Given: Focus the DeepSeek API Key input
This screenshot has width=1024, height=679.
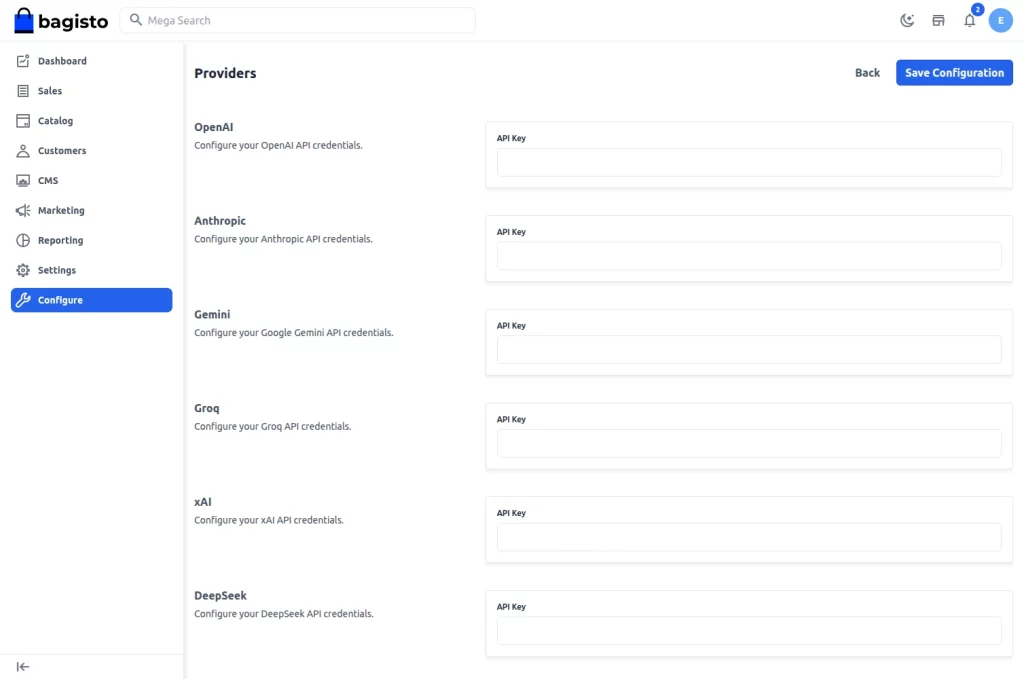Looking at the screenshot, I should 749,630.
